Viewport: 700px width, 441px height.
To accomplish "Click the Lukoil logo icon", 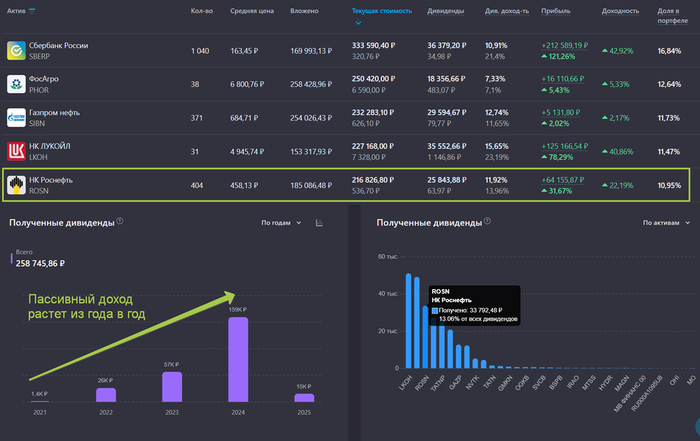I will click(x=16, y=152).
